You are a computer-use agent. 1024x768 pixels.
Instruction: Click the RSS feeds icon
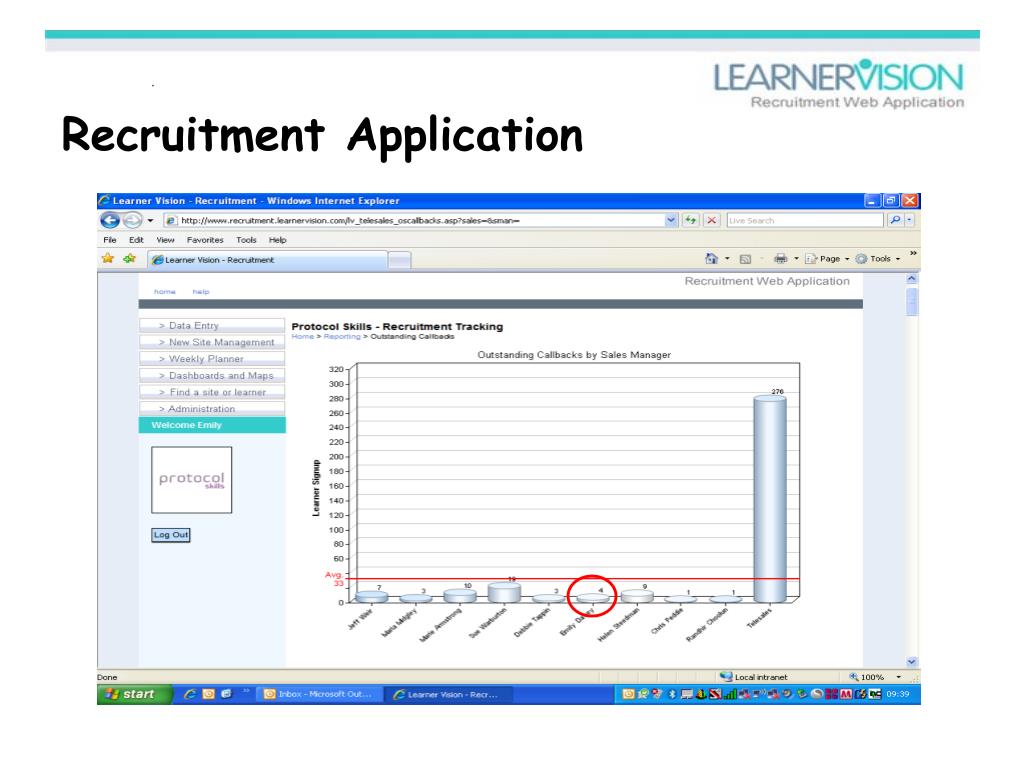click(745, 259)
